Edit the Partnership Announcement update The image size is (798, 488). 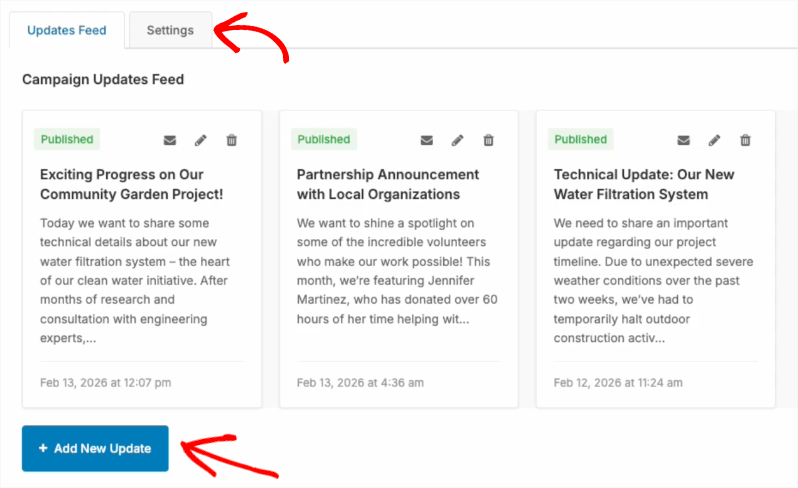click(x=457, y=140)
